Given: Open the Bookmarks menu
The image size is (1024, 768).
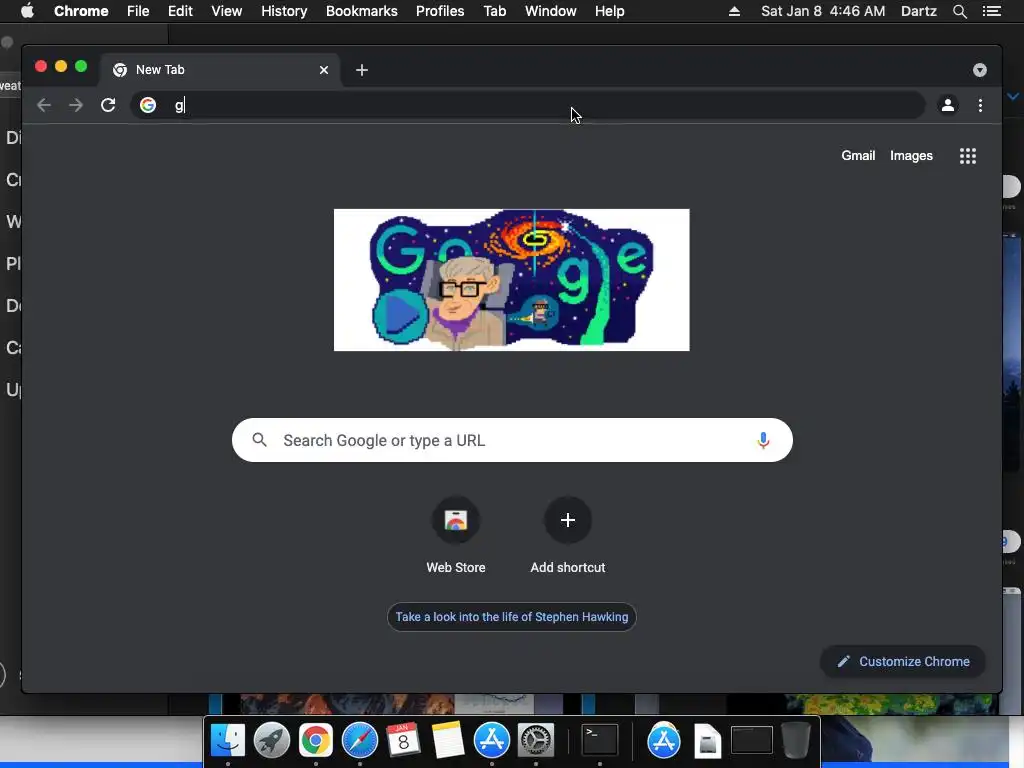Looking at the screenshot, I should [x=362, y=11].
